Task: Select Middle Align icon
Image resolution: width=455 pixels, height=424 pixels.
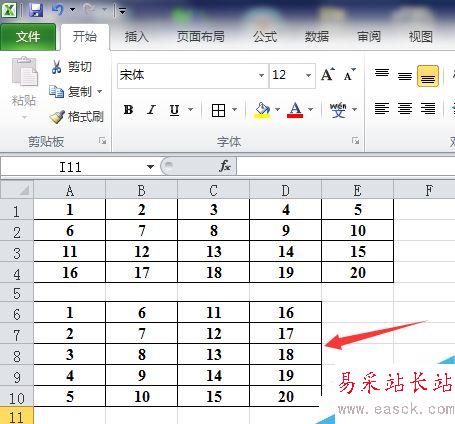Action: coord(405,76)
